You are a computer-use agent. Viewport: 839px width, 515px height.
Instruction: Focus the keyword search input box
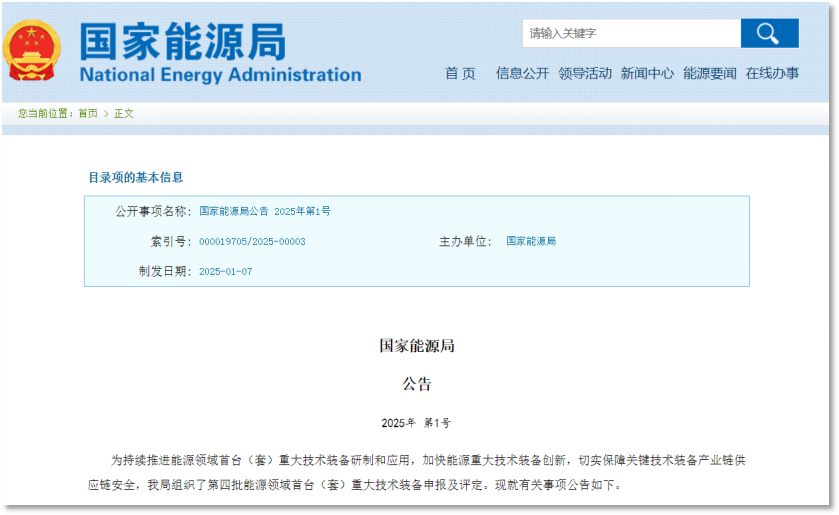click(x=630, y=34)
